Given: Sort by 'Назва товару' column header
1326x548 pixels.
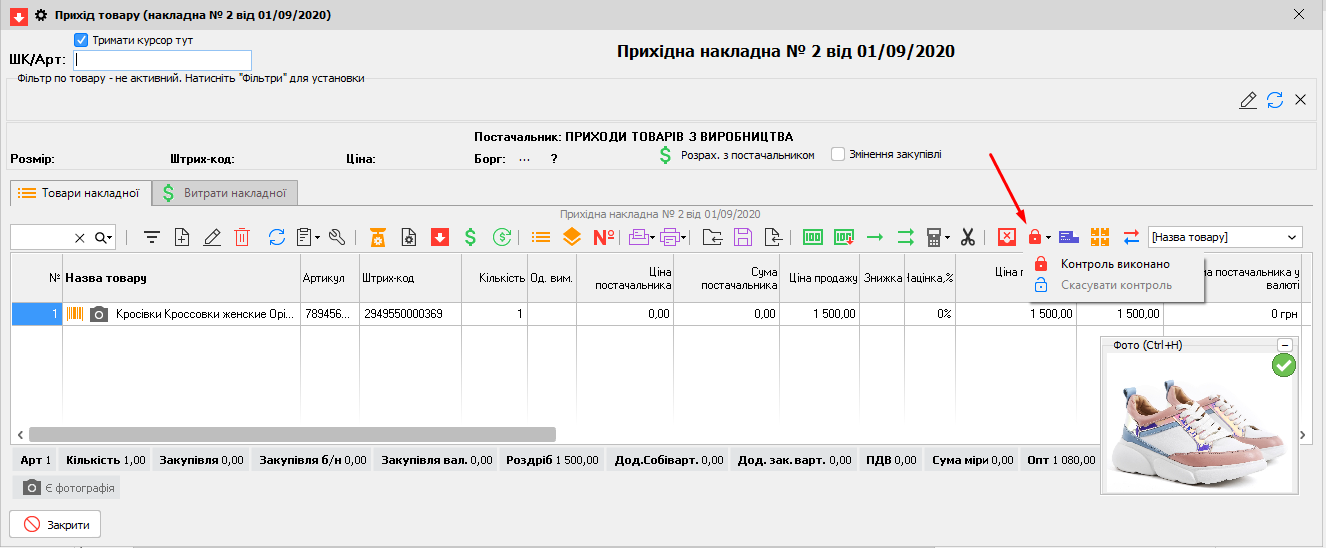Looking at the screenshot, I should pos(181,277).
